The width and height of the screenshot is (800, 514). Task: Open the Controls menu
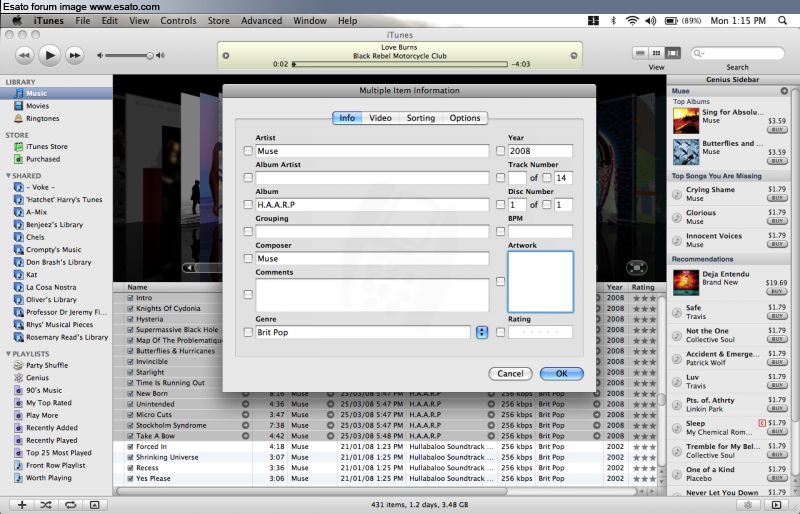click(x=178, y=20)
